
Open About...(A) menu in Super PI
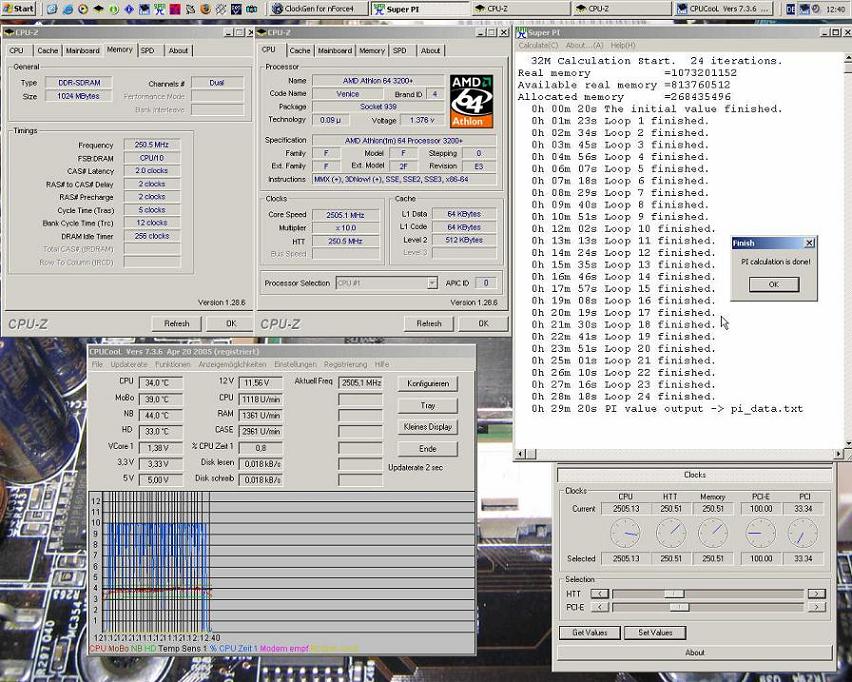pyautogui.click(x=585, y=45)
